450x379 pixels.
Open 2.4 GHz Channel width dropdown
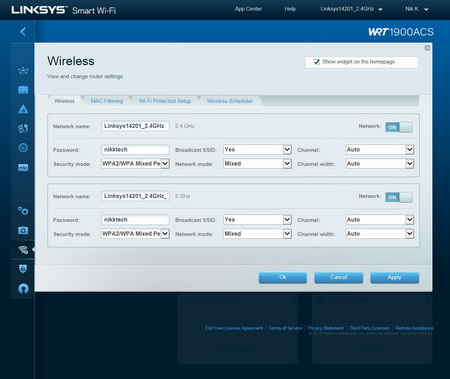point(380,164)
